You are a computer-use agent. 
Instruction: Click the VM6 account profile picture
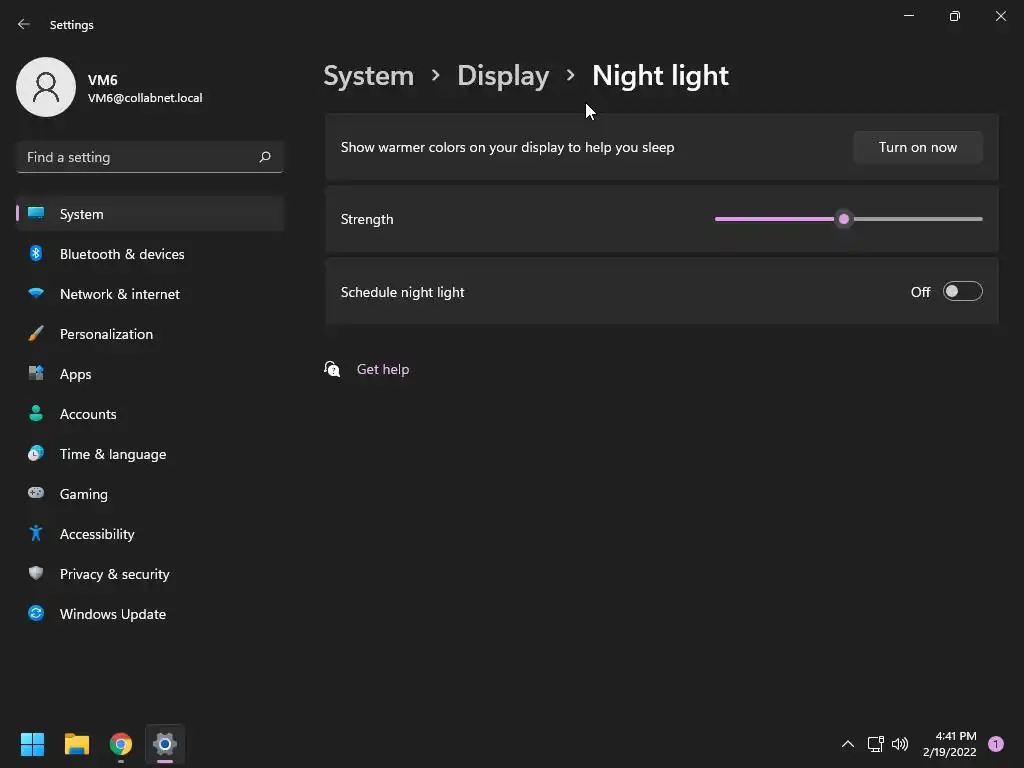pos(46,87)
